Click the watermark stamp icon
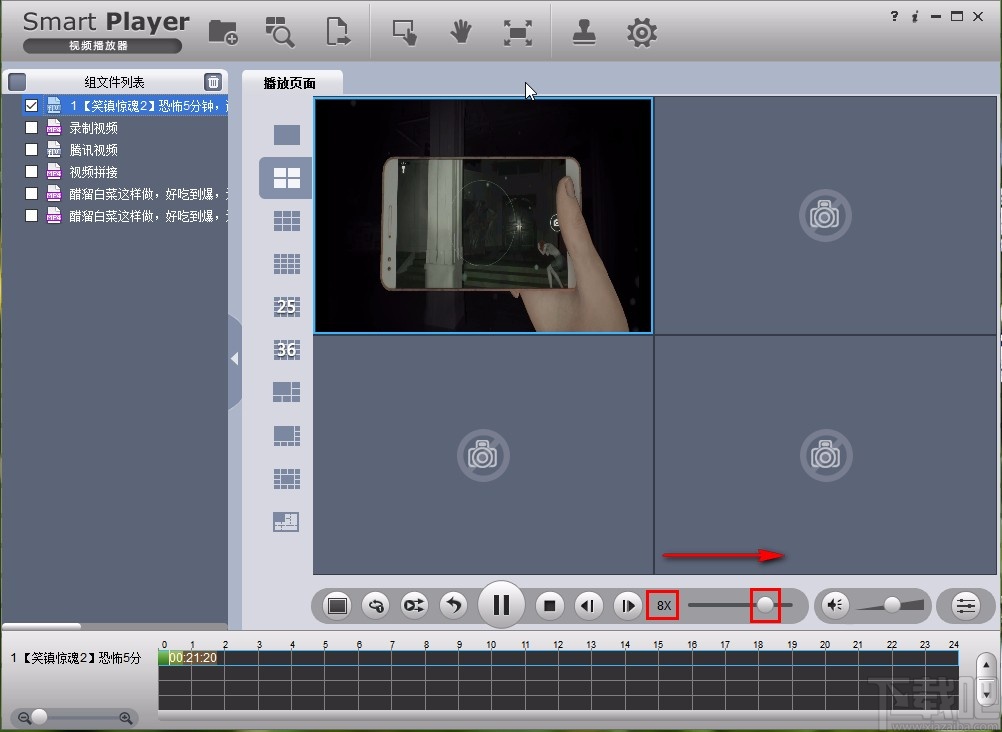Screen dimensions: 1002x732 (x=585, y=32)
